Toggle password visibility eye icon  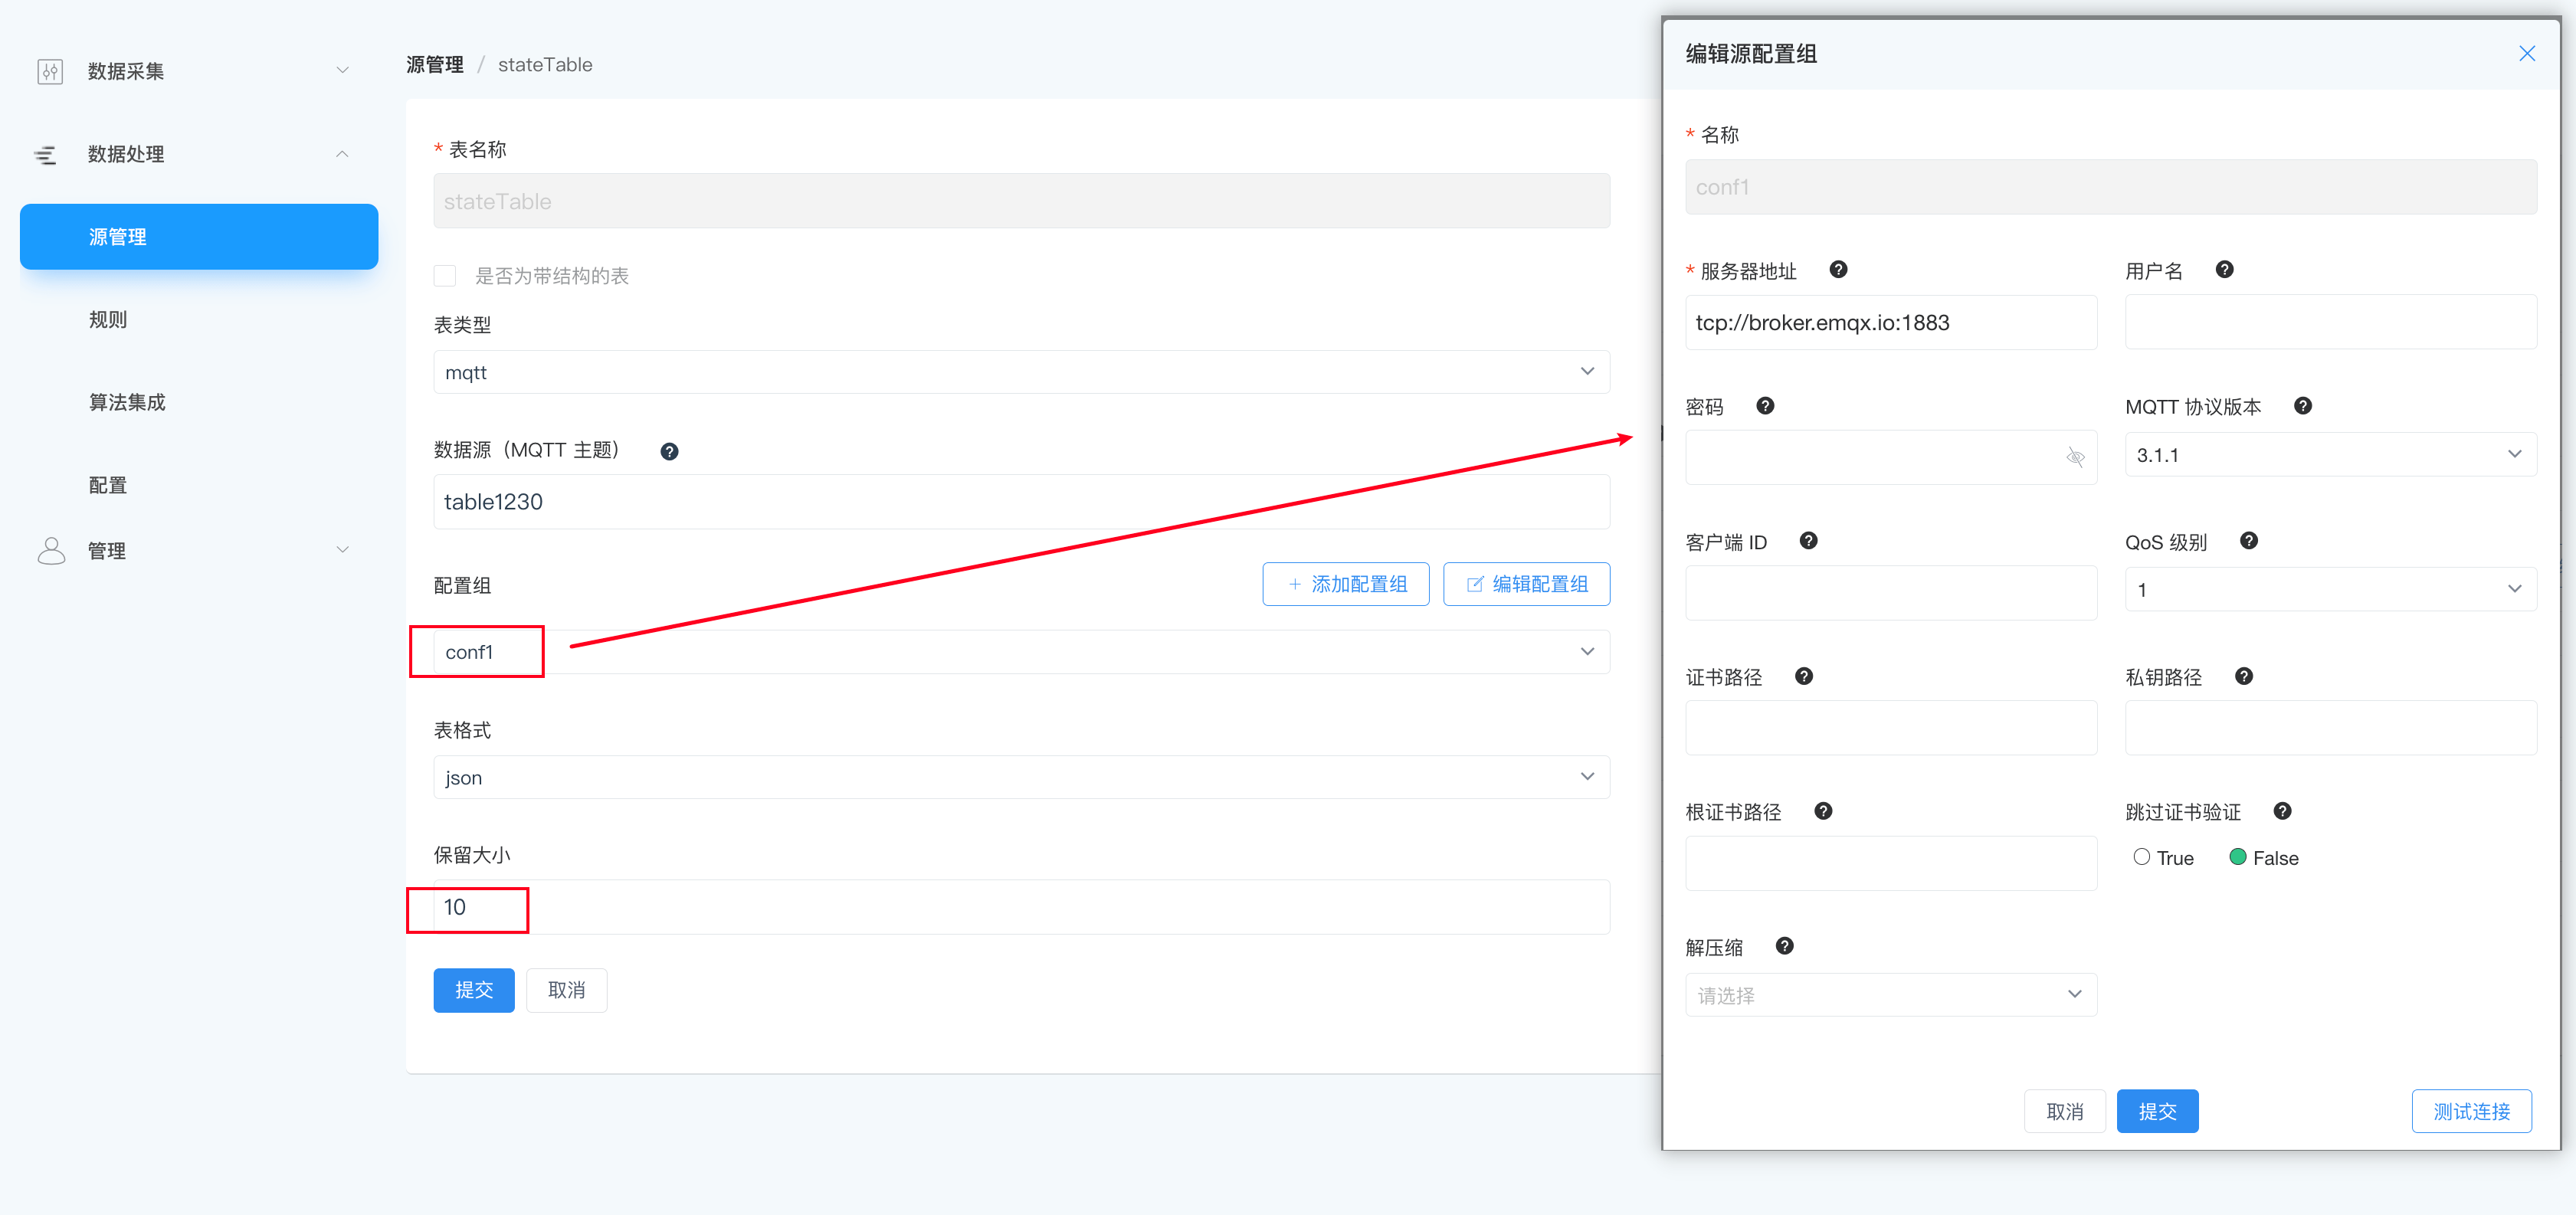click(x=2075, y=457)
